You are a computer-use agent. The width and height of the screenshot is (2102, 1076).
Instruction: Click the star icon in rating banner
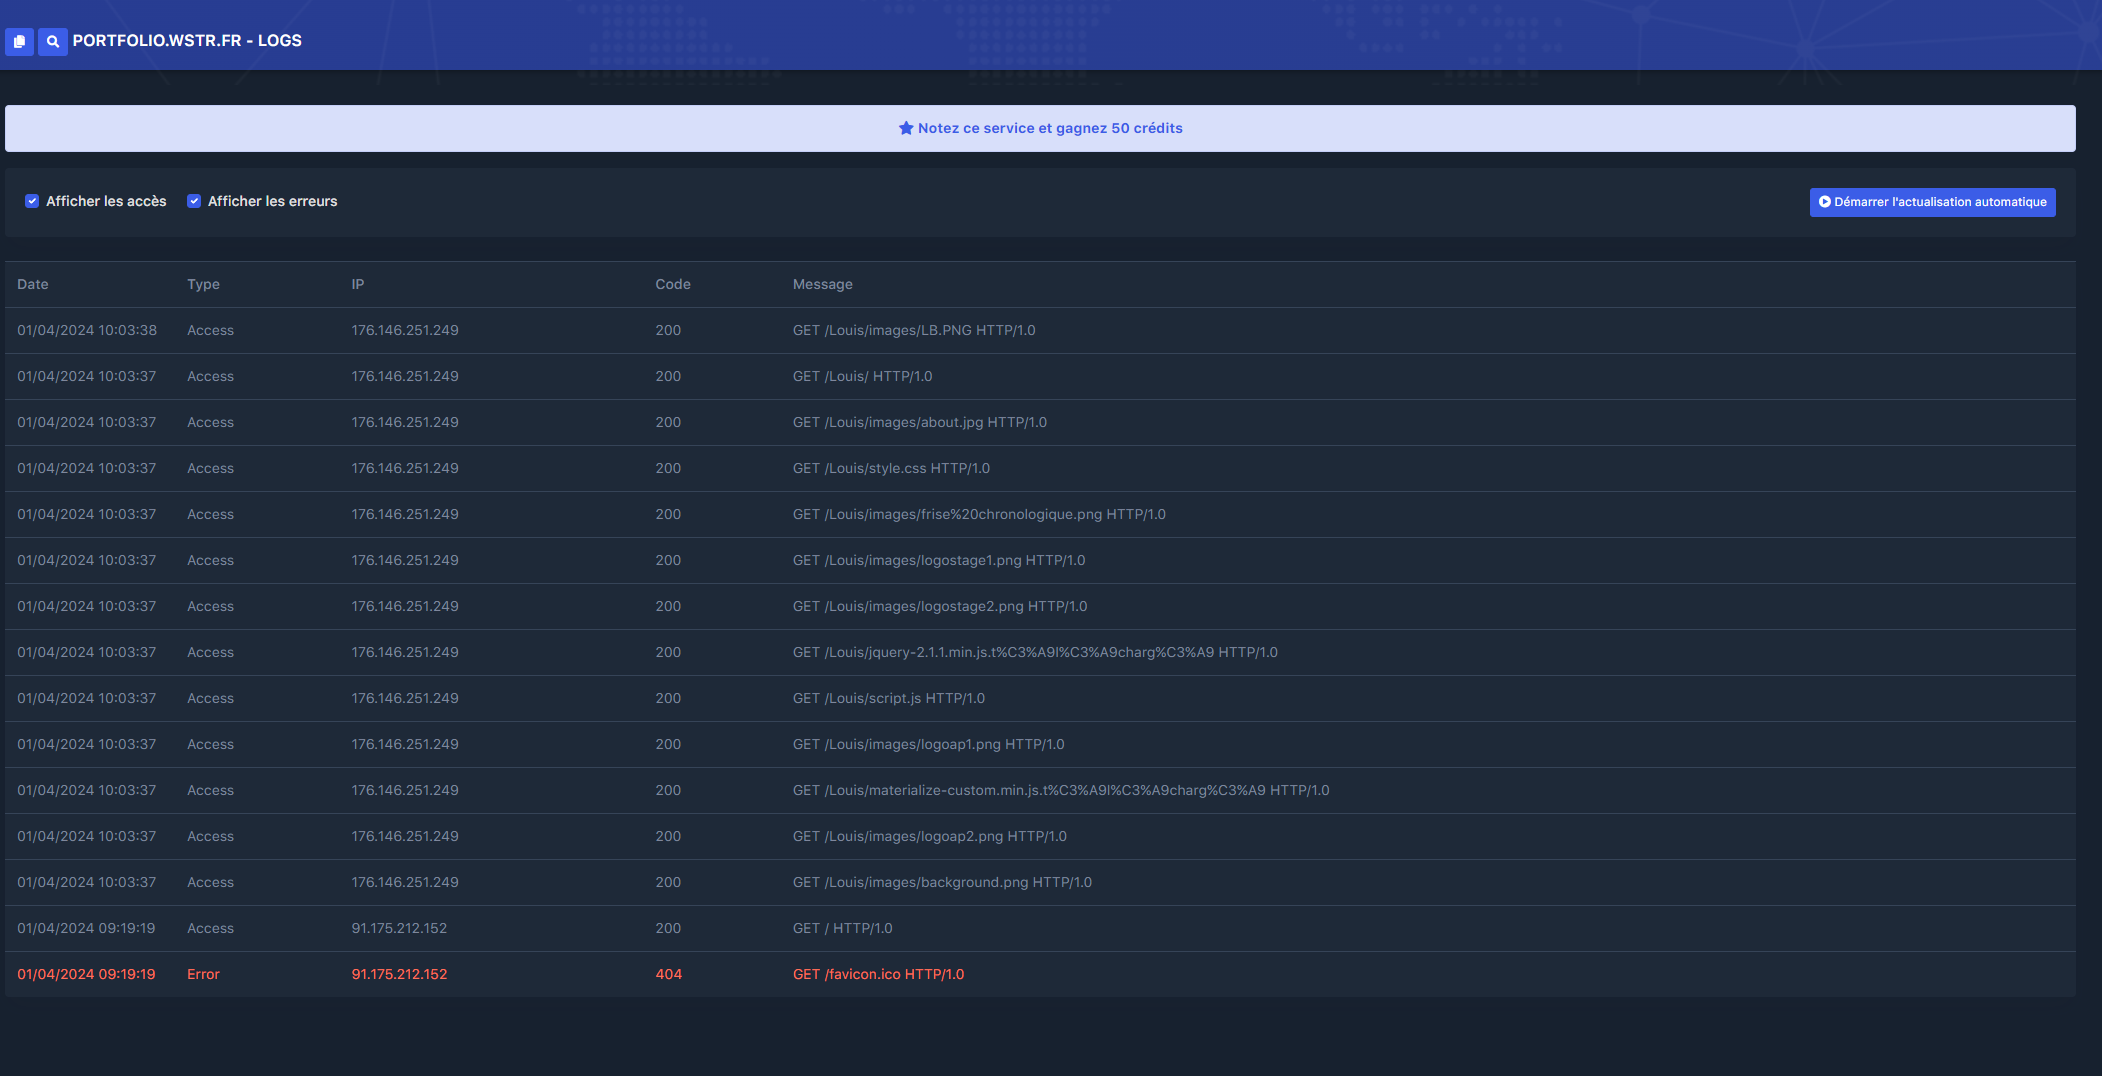tap(906, 128)
